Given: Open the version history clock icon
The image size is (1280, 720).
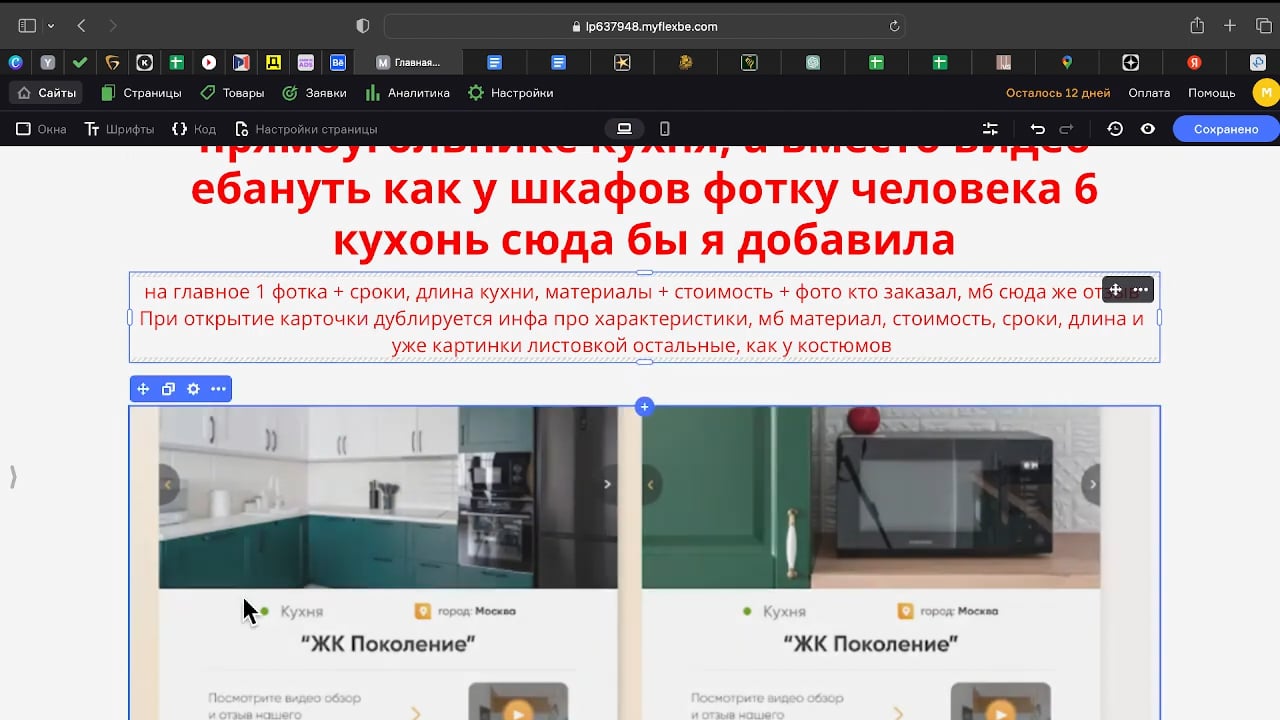Looking at the screenshot, I should (x=1115, y=129).
